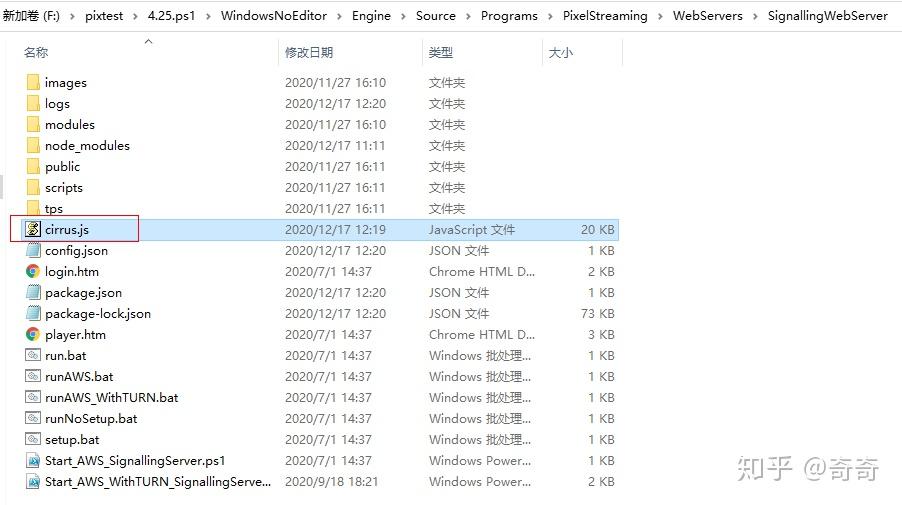
Task: Select the file name Start_AWS_SignallingServer.ps1
Action: point(135,461)
